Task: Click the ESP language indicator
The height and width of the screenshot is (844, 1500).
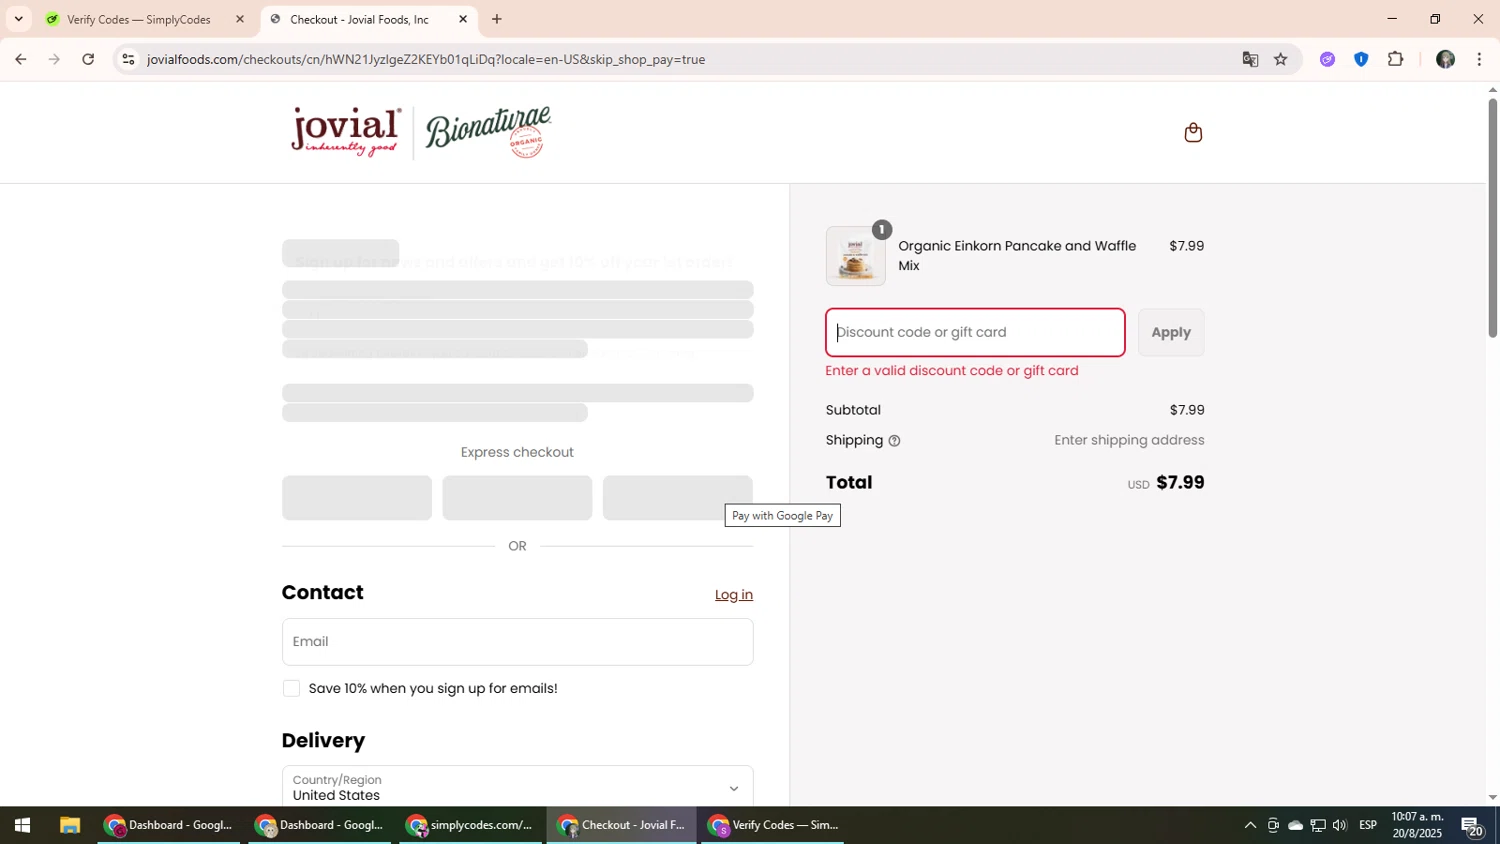Action: pyautogui.click(x=1368, y=826)
